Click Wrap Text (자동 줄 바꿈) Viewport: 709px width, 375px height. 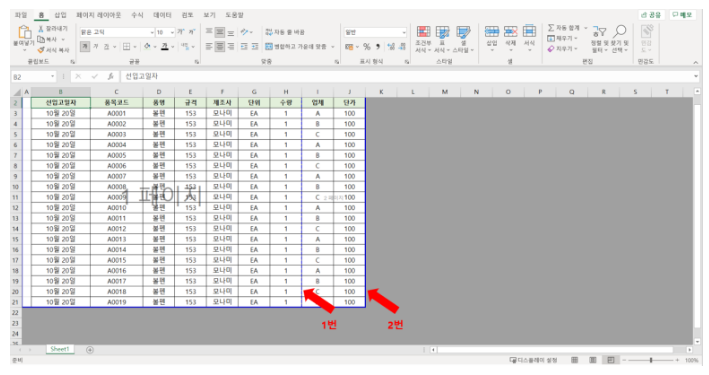(x=285, y=32)
